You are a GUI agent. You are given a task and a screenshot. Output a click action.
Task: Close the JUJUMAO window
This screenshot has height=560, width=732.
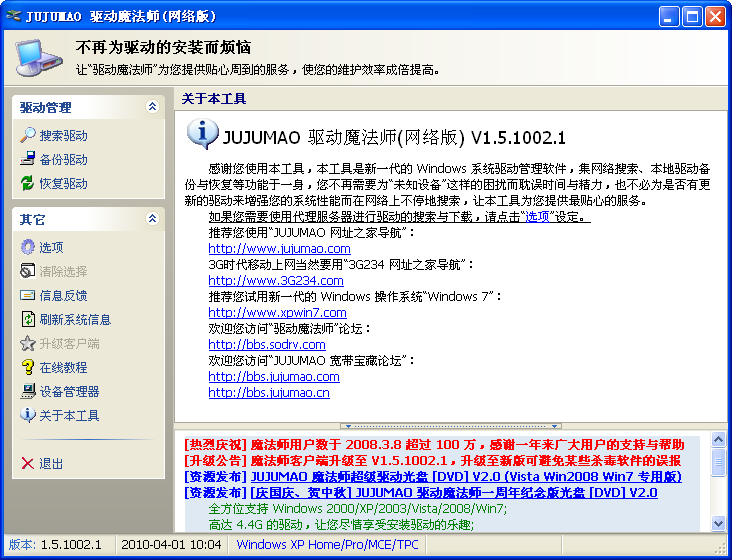click(715, 16)
